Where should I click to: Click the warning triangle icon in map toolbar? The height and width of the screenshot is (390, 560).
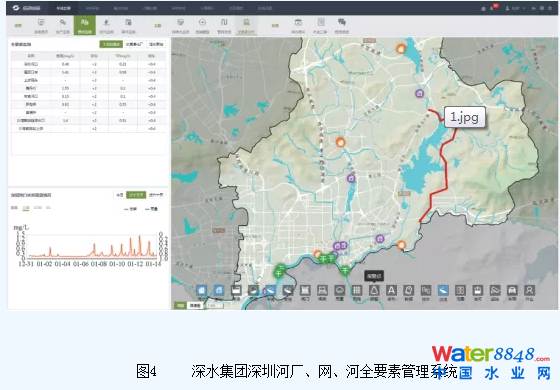[x=374, y=290]
